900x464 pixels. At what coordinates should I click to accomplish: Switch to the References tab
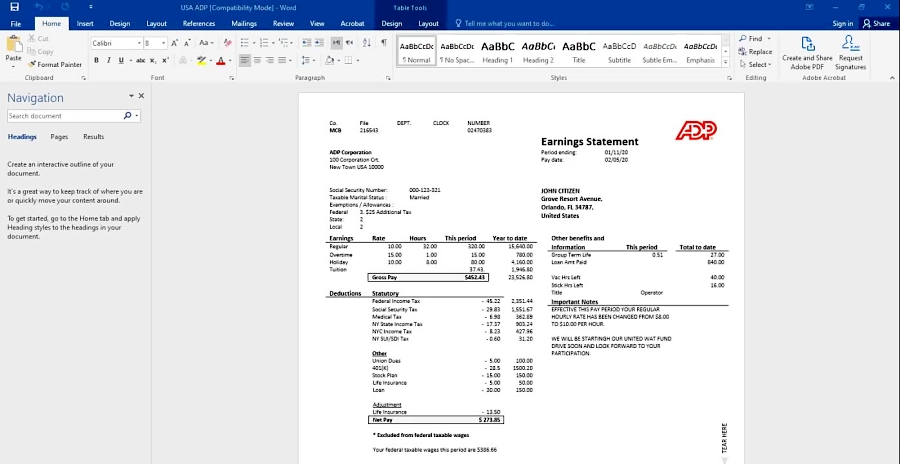(x=199, y=24)
